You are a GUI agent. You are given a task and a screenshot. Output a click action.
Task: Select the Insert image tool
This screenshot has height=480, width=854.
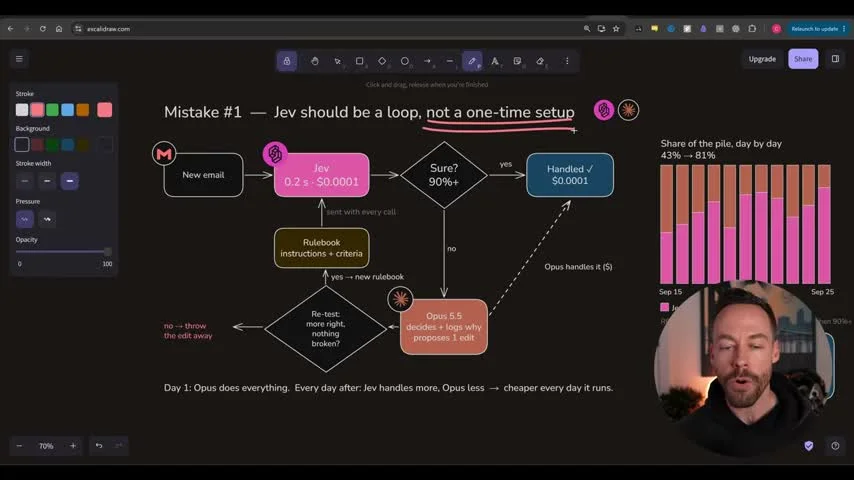(x=517, y=61)
